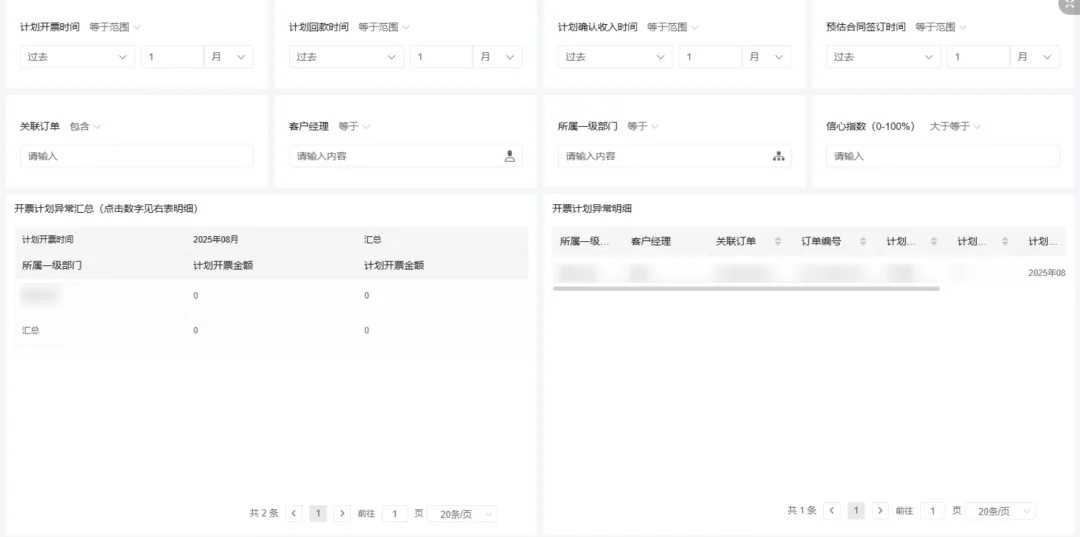Viewport: 1080px width, 537px height.
Task: Go to previous page in detail table pagination
Action: pyautogui.click(x=832, y=510)
